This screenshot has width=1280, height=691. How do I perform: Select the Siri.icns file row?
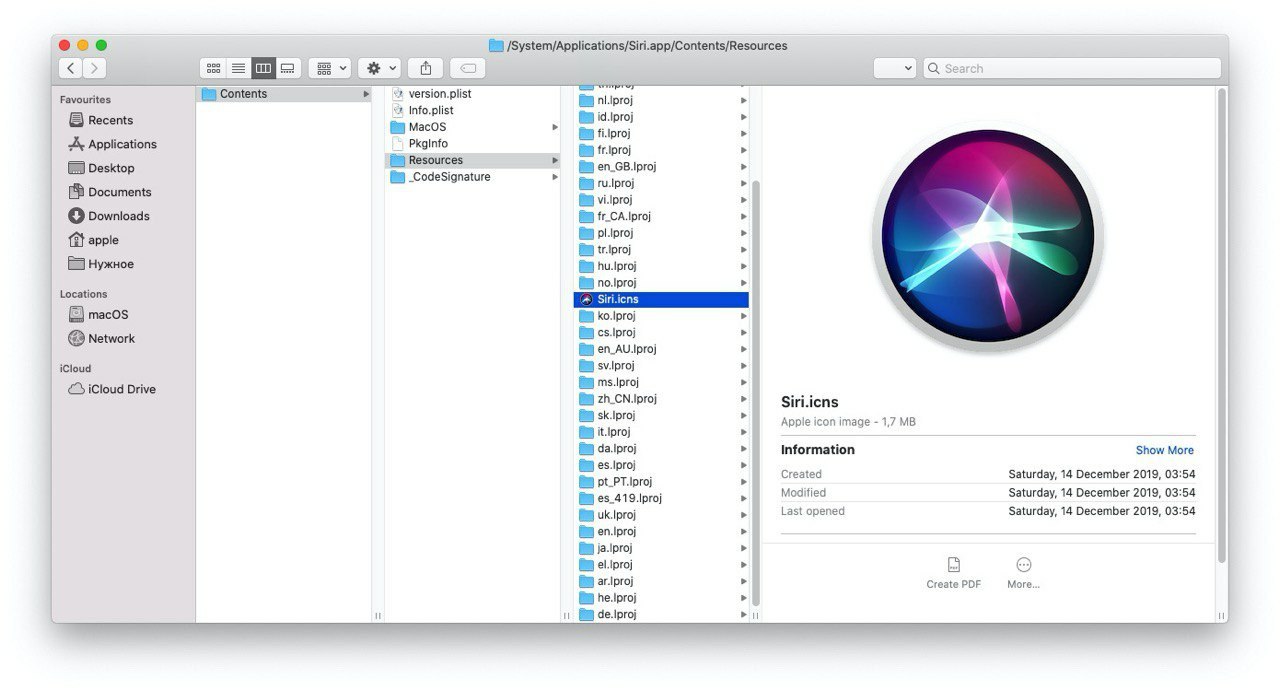coord(661,299)
